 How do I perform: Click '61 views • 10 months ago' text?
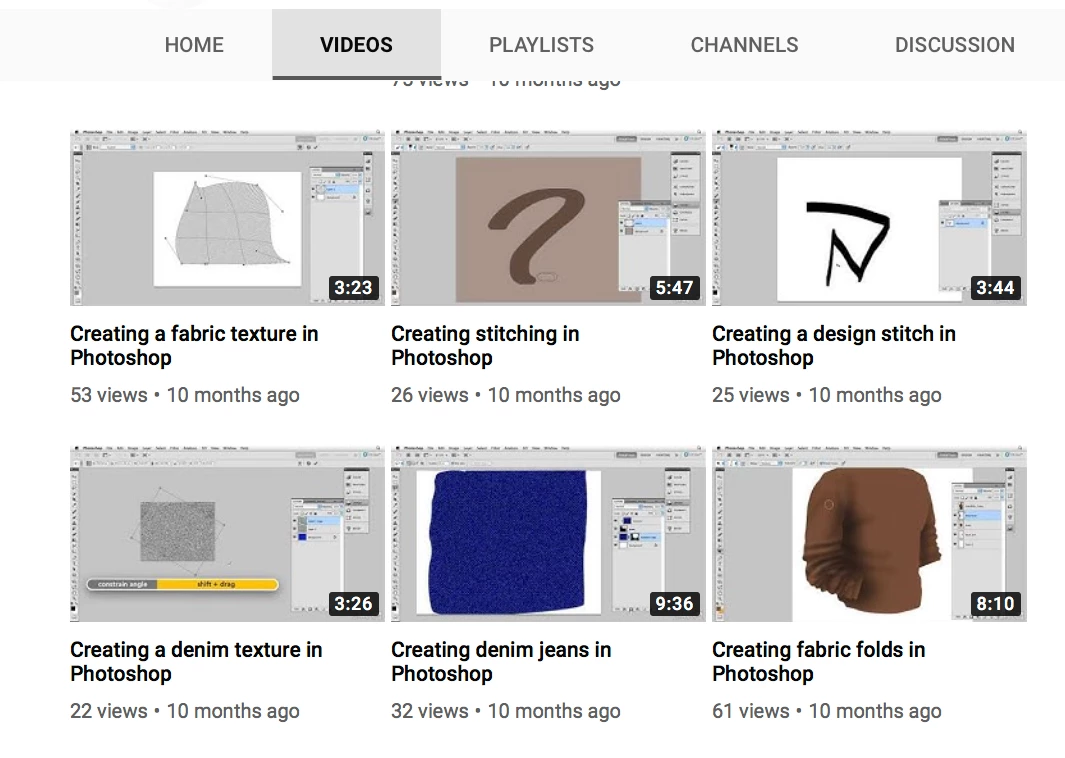pyautogui.click(x=827, y=710)
